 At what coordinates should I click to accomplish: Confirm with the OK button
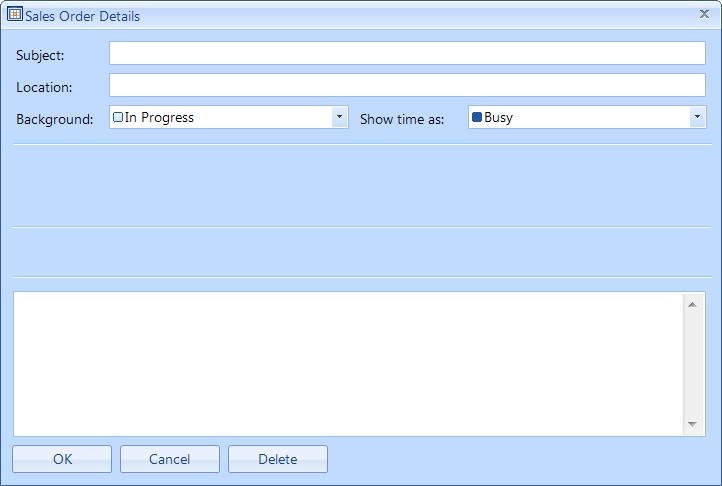point(62,459)
